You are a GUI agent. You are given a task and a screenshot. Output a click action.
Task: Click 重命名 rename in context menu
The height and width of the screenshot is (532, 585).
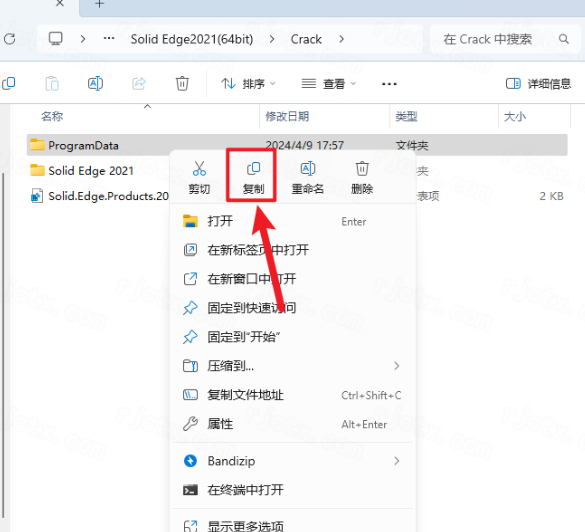click(307, 177)
